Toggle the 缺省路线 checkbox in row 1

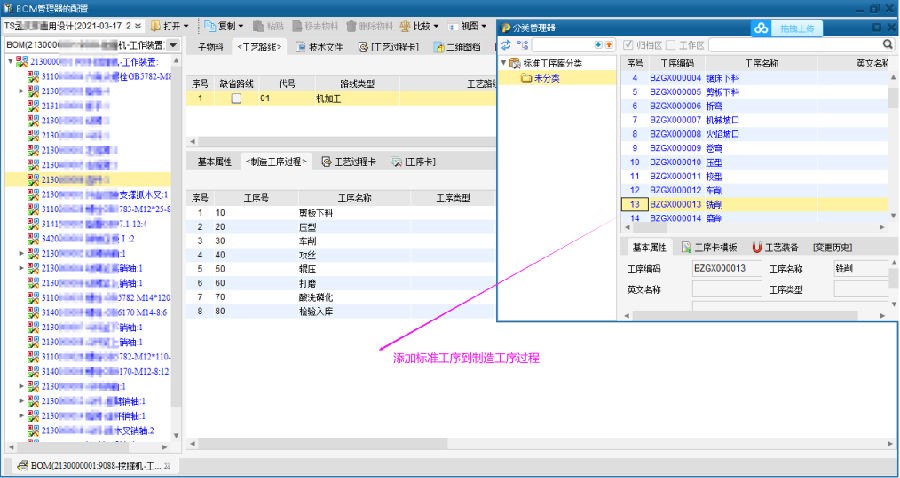(237, 99)
